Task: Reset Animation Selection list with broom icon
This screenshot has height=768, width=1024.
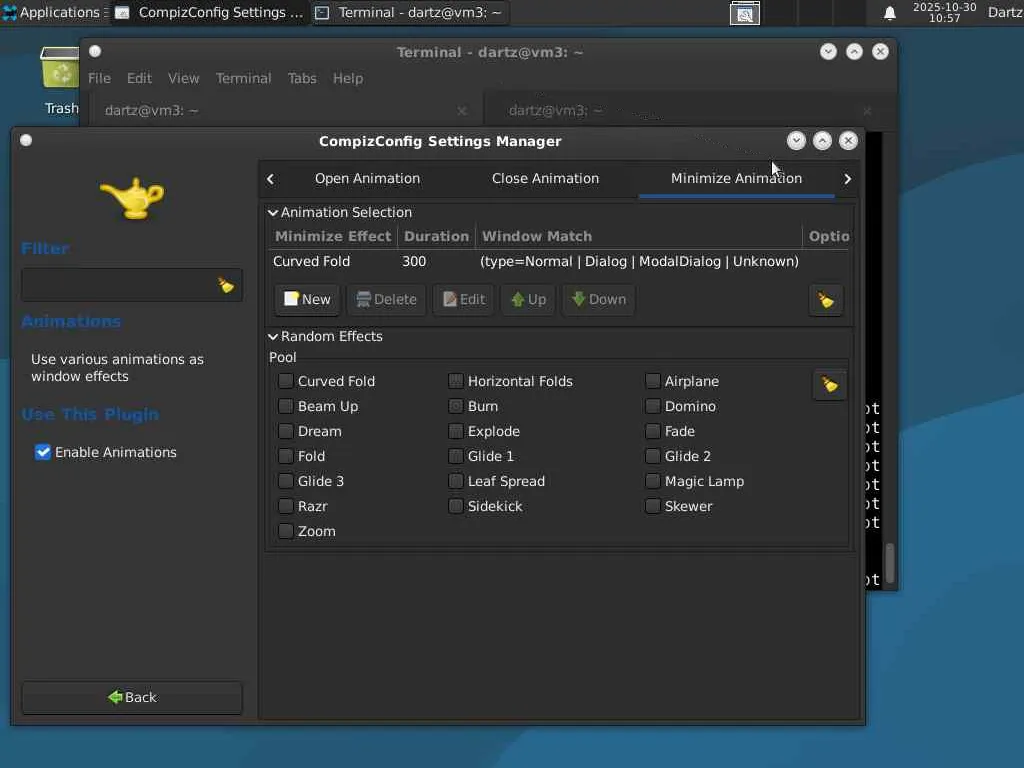Action: click(825, 300)
